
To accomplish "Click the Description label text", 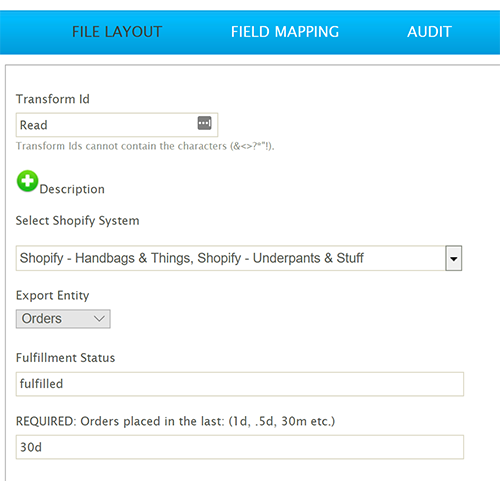I will click(x=72, y=189).
